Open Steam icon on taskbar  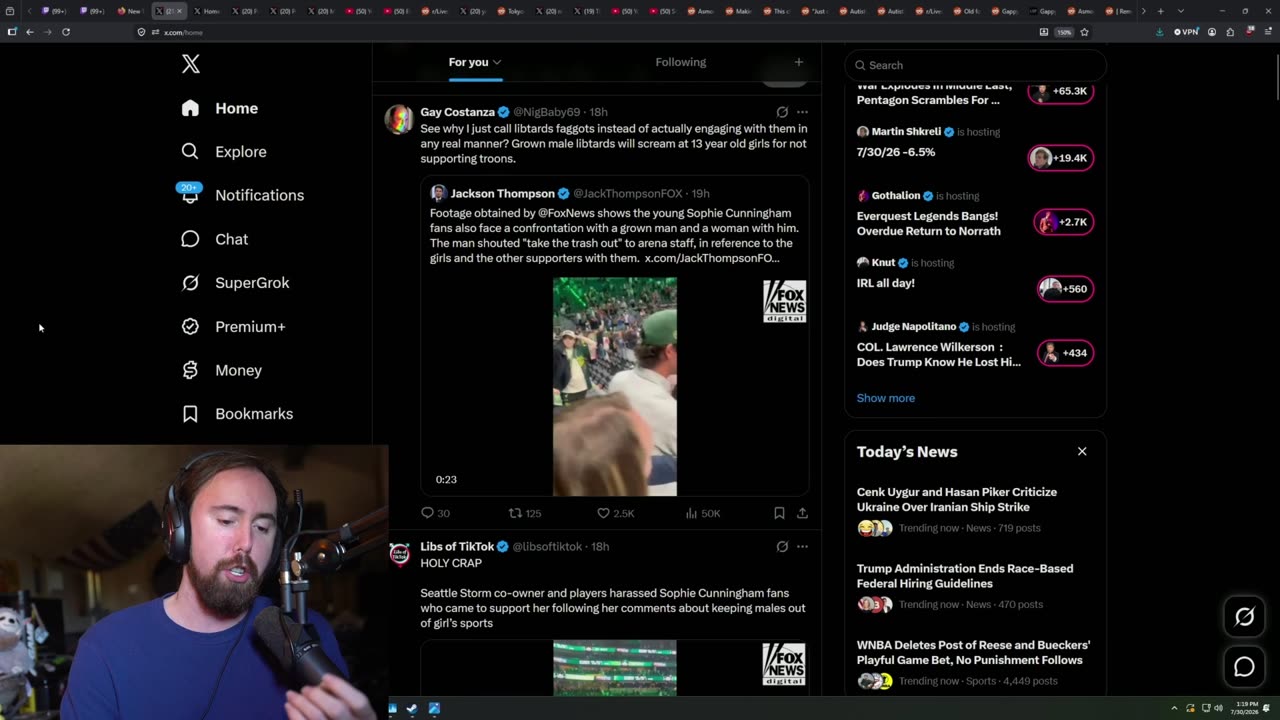click(x=413, y=708)
